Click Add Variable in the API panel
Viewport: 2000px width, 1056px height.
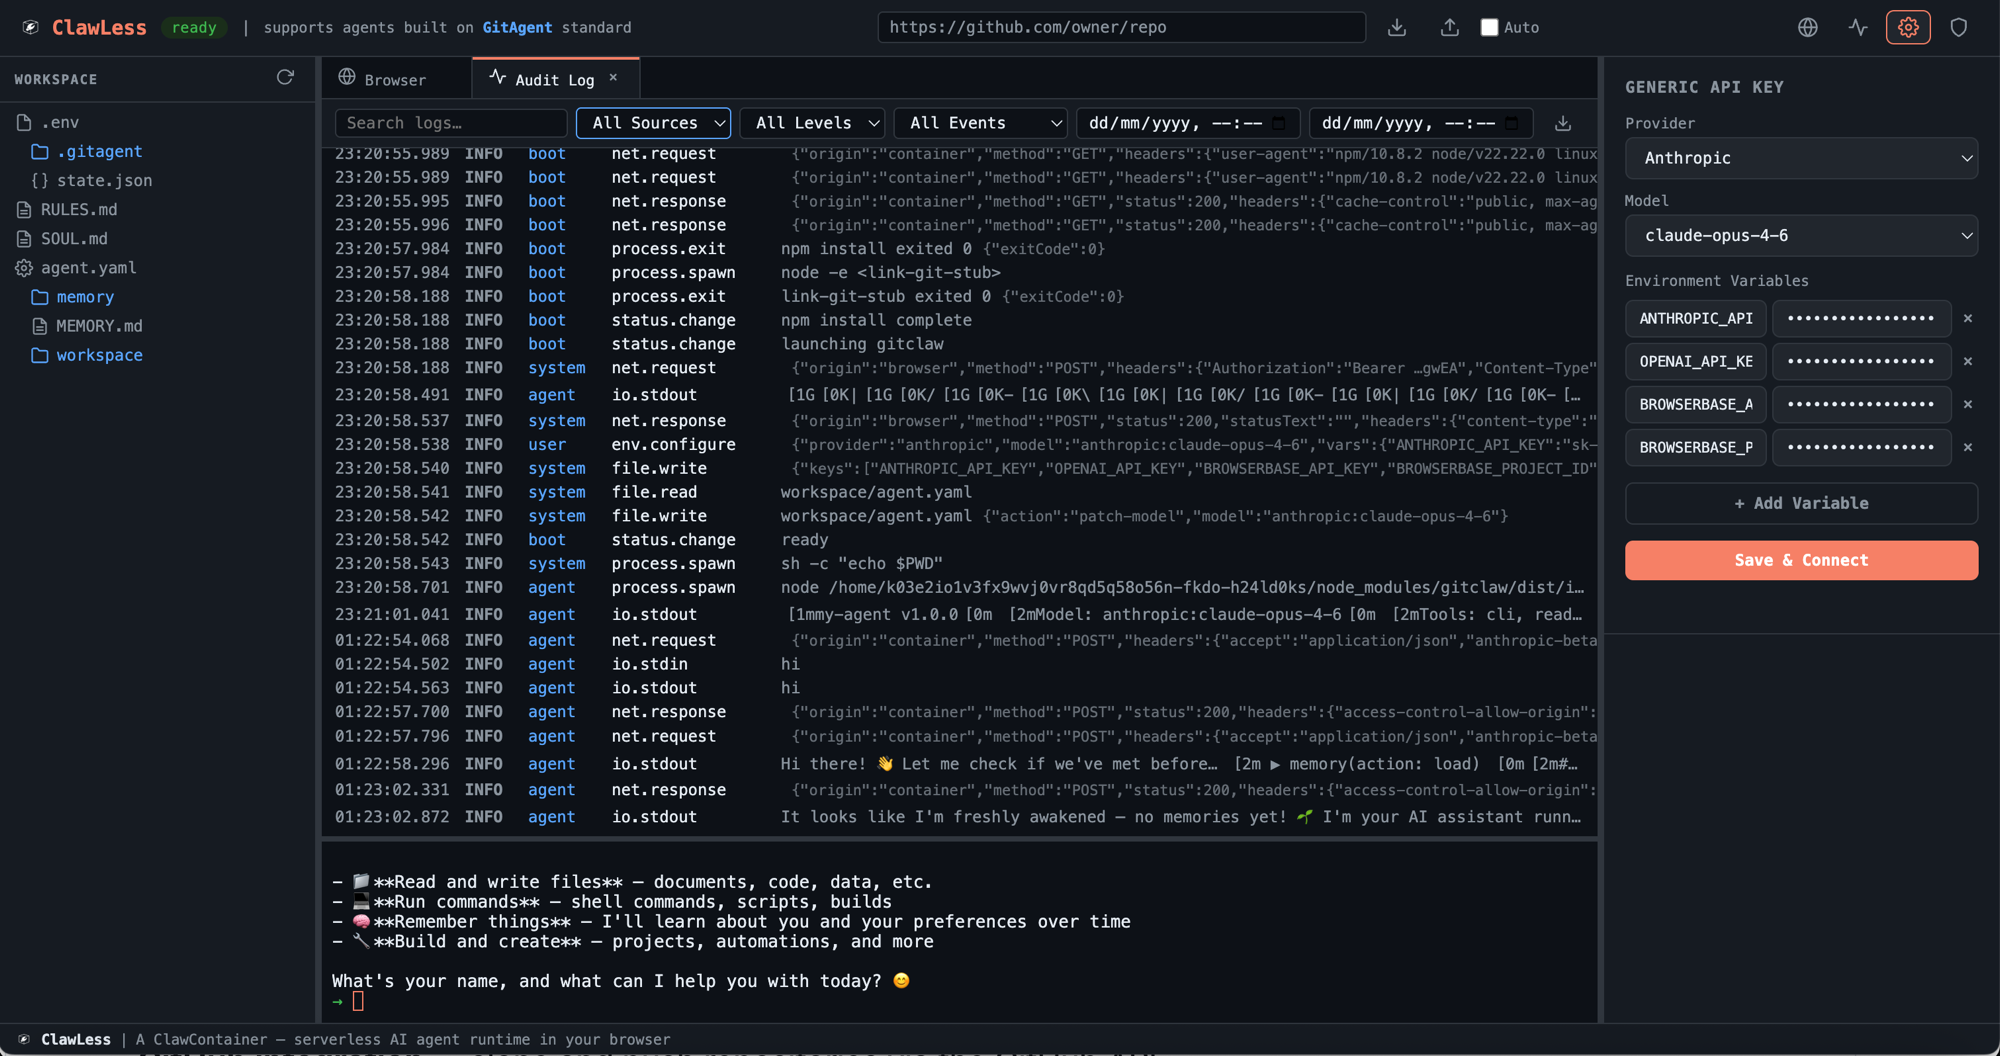(x=1800, y=503)
